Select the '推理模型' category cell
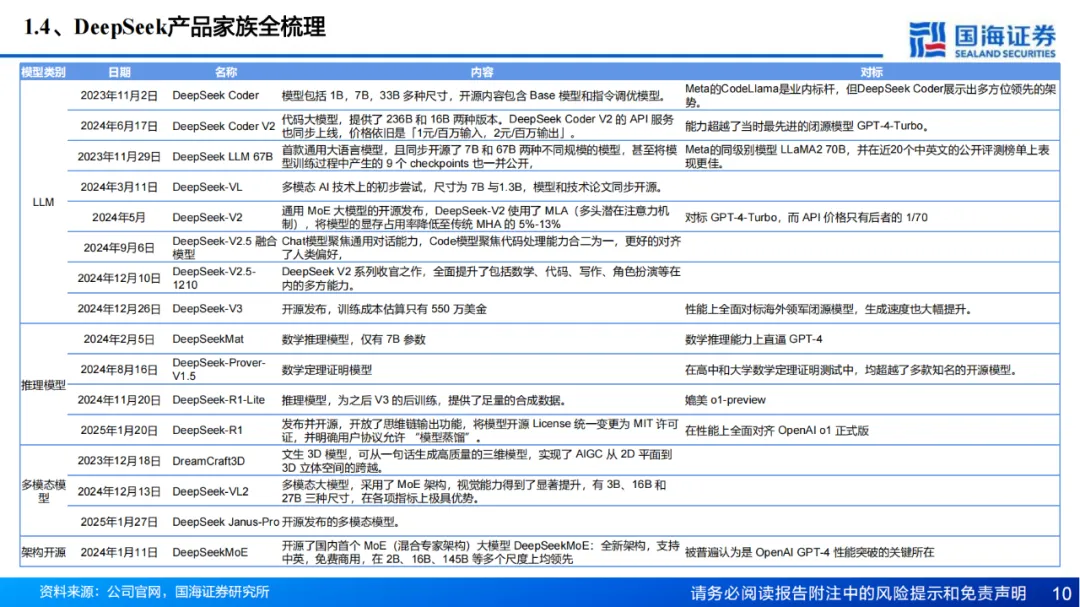The height and width of the screenshot is (607, 1080). pos(43,385)
